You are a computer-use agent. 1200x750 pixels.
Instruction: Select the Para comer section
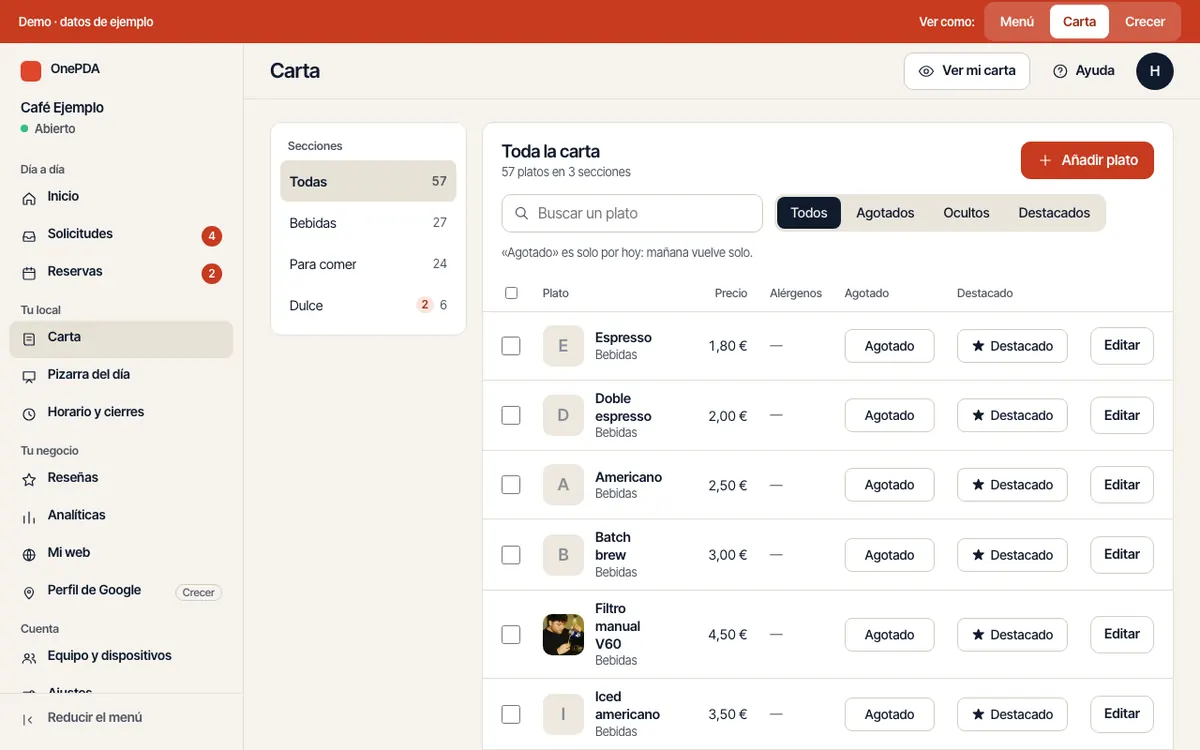368,264
